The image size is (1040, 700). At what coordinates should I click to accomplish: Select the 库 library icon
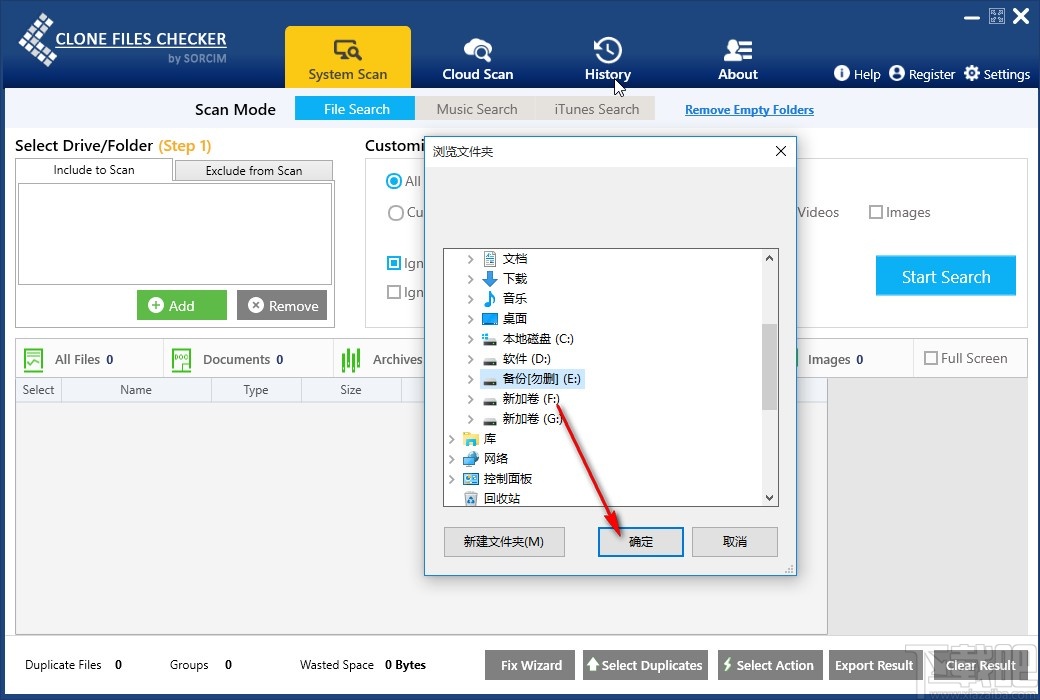471,439
